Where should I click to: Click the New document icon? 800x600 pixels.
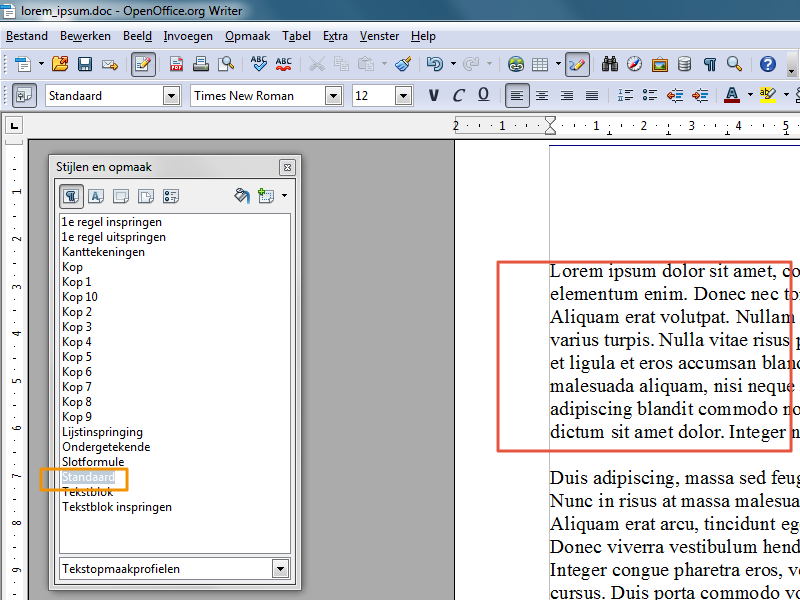[22, 64]
